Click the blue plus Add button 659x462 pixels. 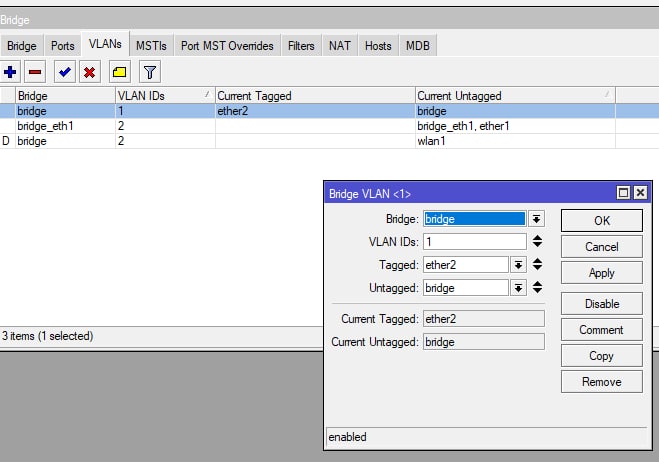(x=10, y=72)
